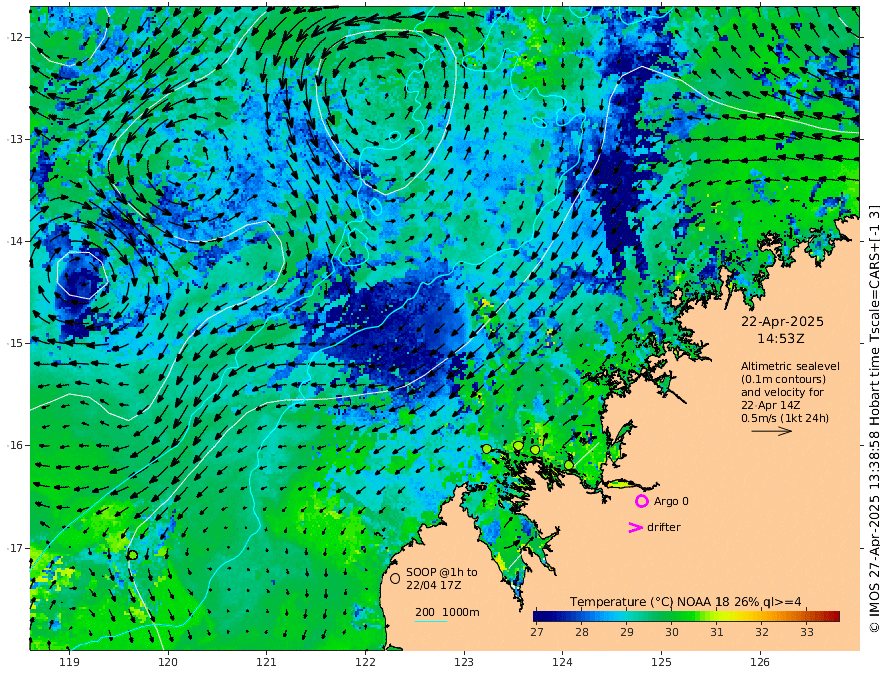880x680 pixels.
Task: Click the 'drifter' legend label
Action: coord(664,527)
